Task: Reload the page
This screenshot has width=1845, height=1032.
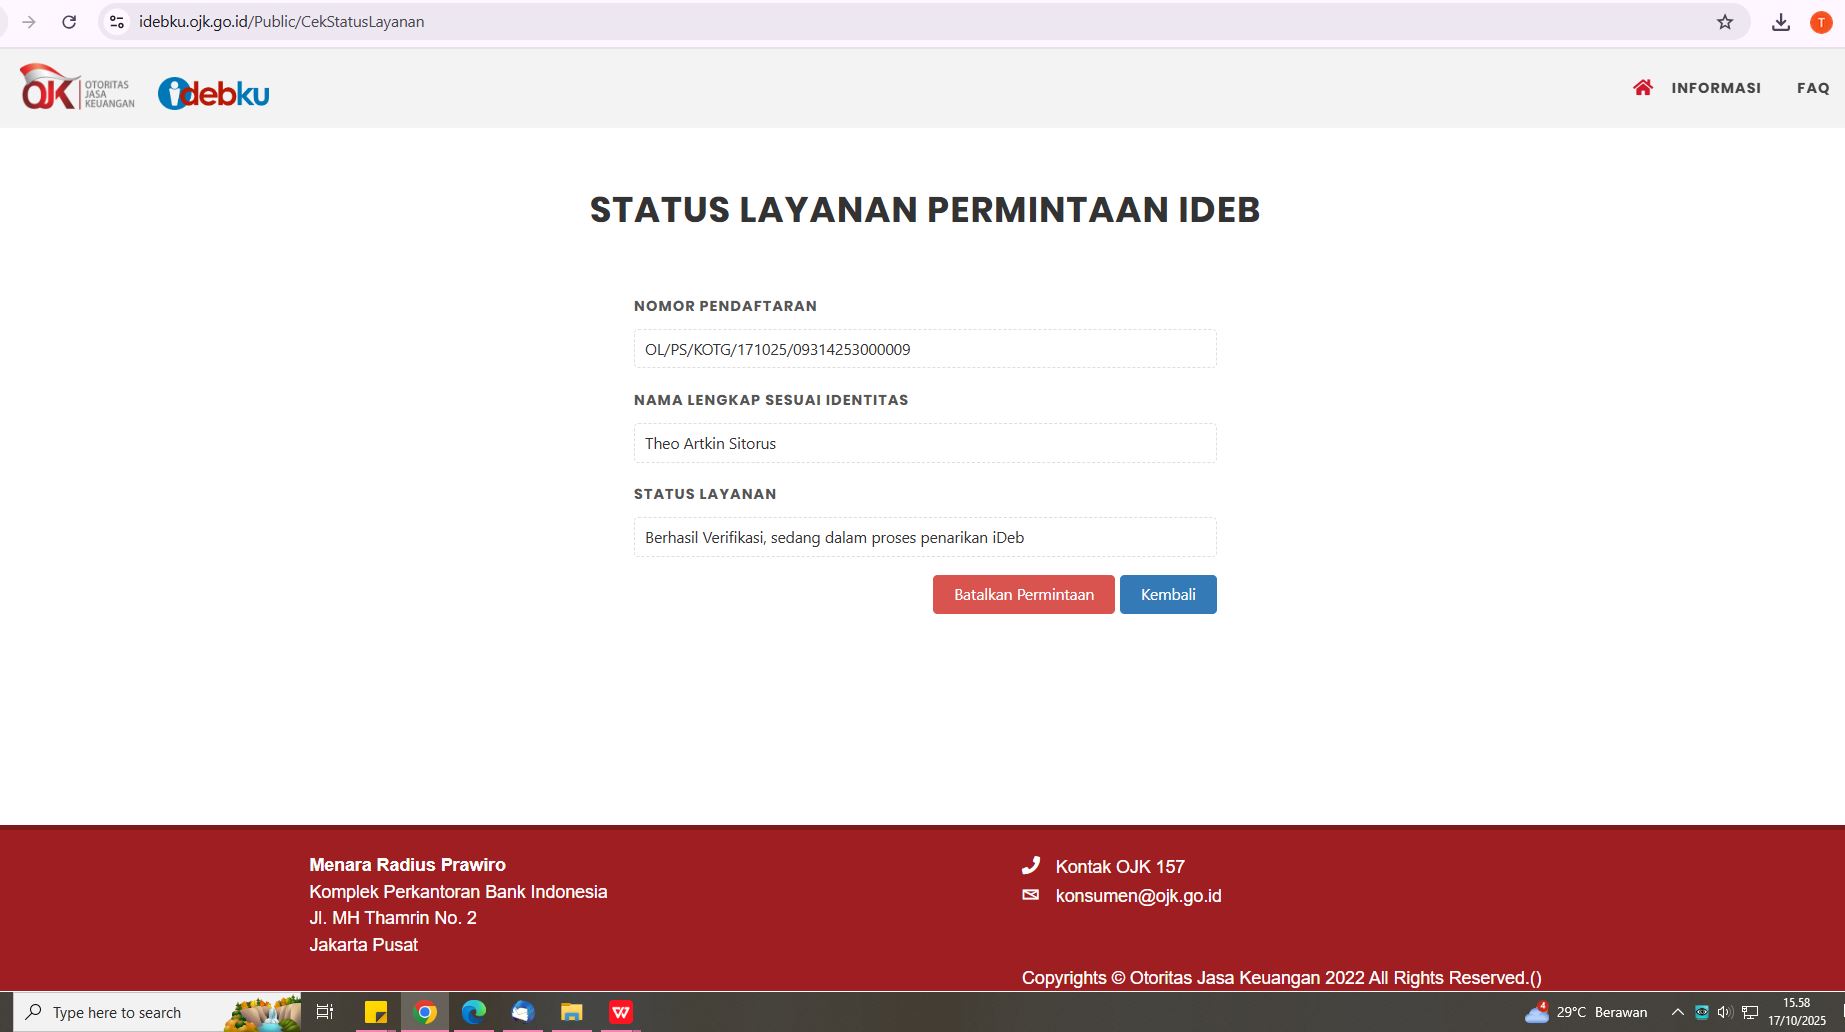Action: pyautogui.click(x=69, y=22)
